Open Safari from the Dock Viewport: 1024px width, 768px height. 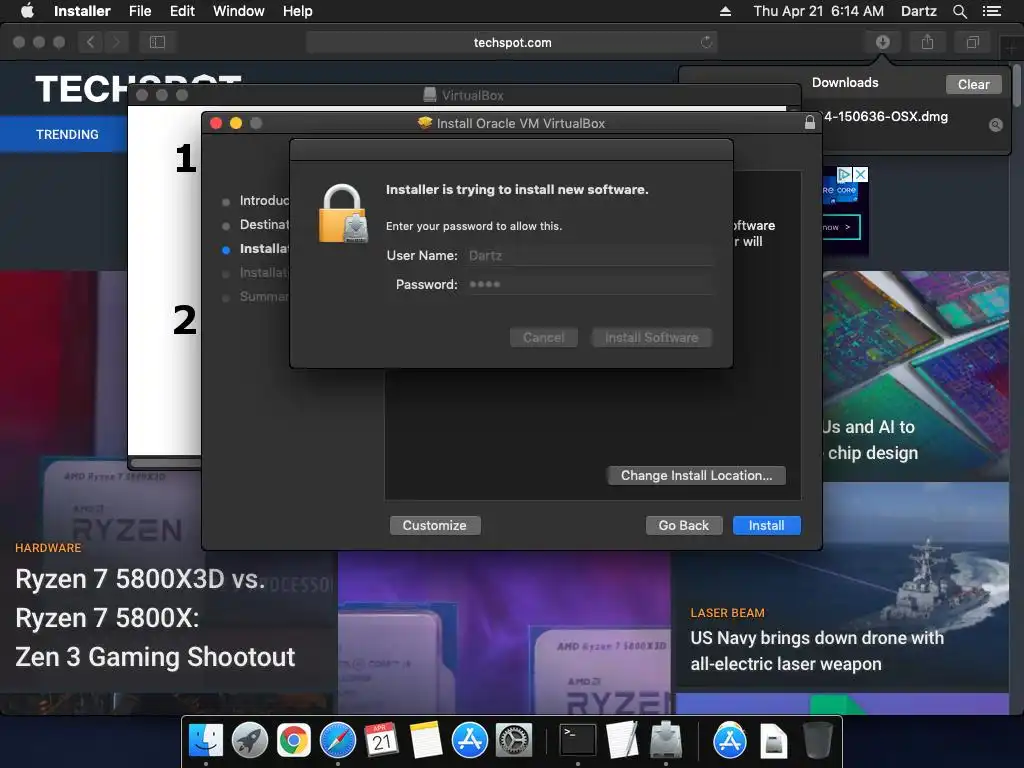(338, 741)
